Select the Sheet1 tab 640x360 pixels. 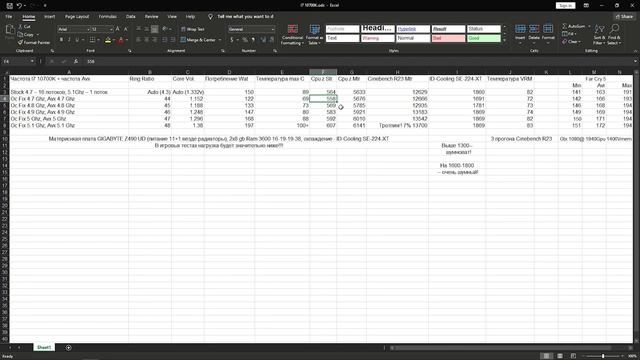(x=44, y=348)
